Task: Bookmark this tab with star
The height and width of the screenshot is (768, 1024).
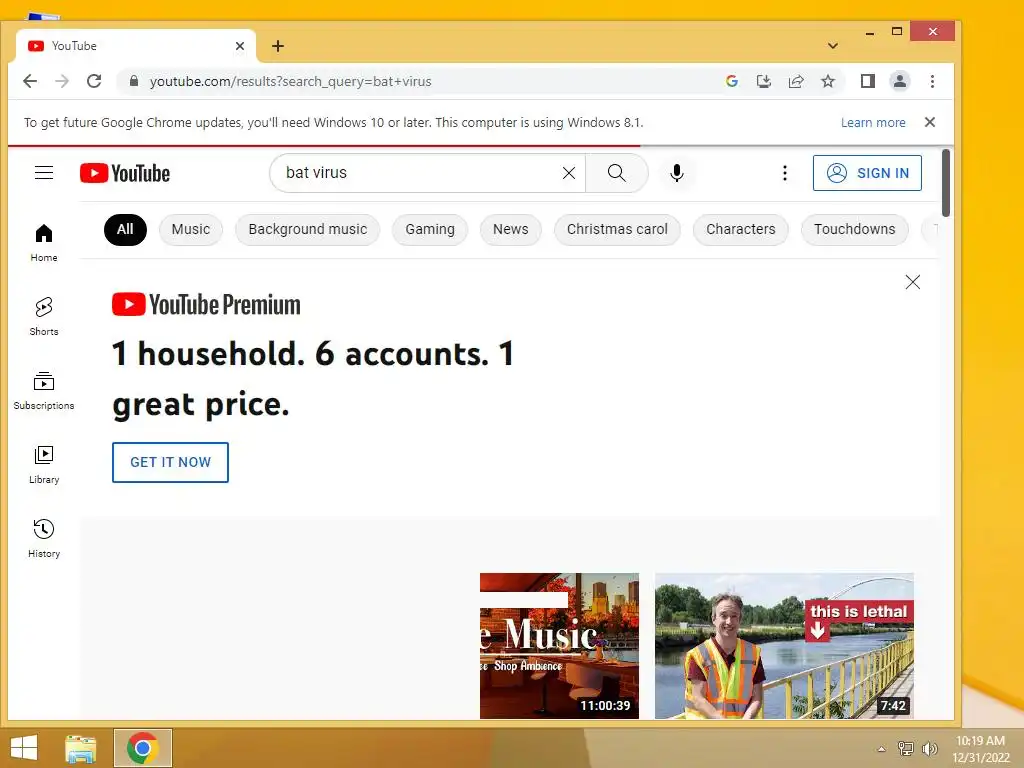Action: tap(827, 81)
